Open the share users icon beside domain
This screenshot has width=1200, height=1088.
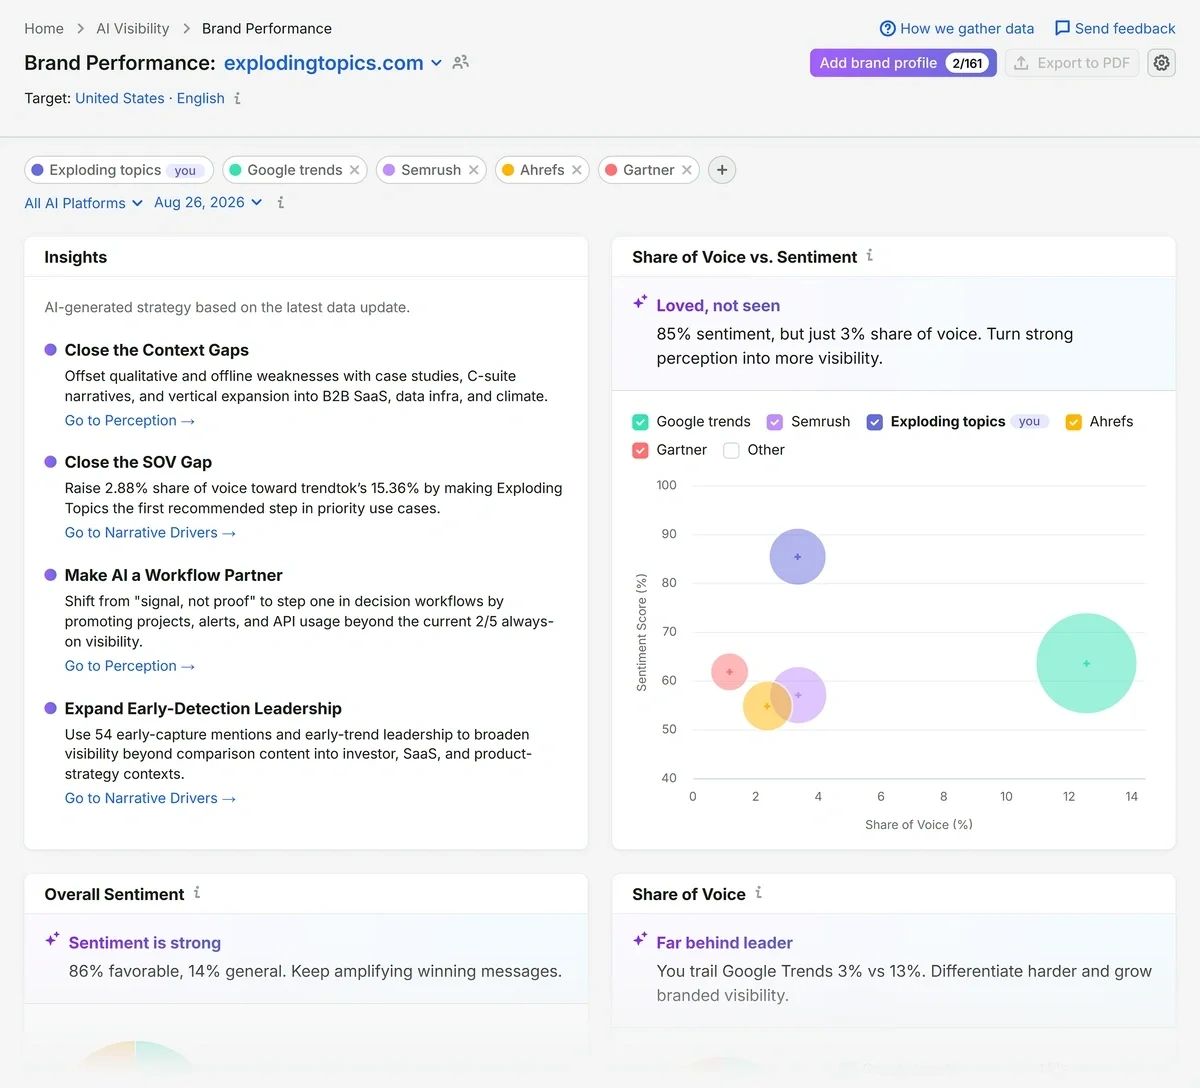[x=461, y=62]
